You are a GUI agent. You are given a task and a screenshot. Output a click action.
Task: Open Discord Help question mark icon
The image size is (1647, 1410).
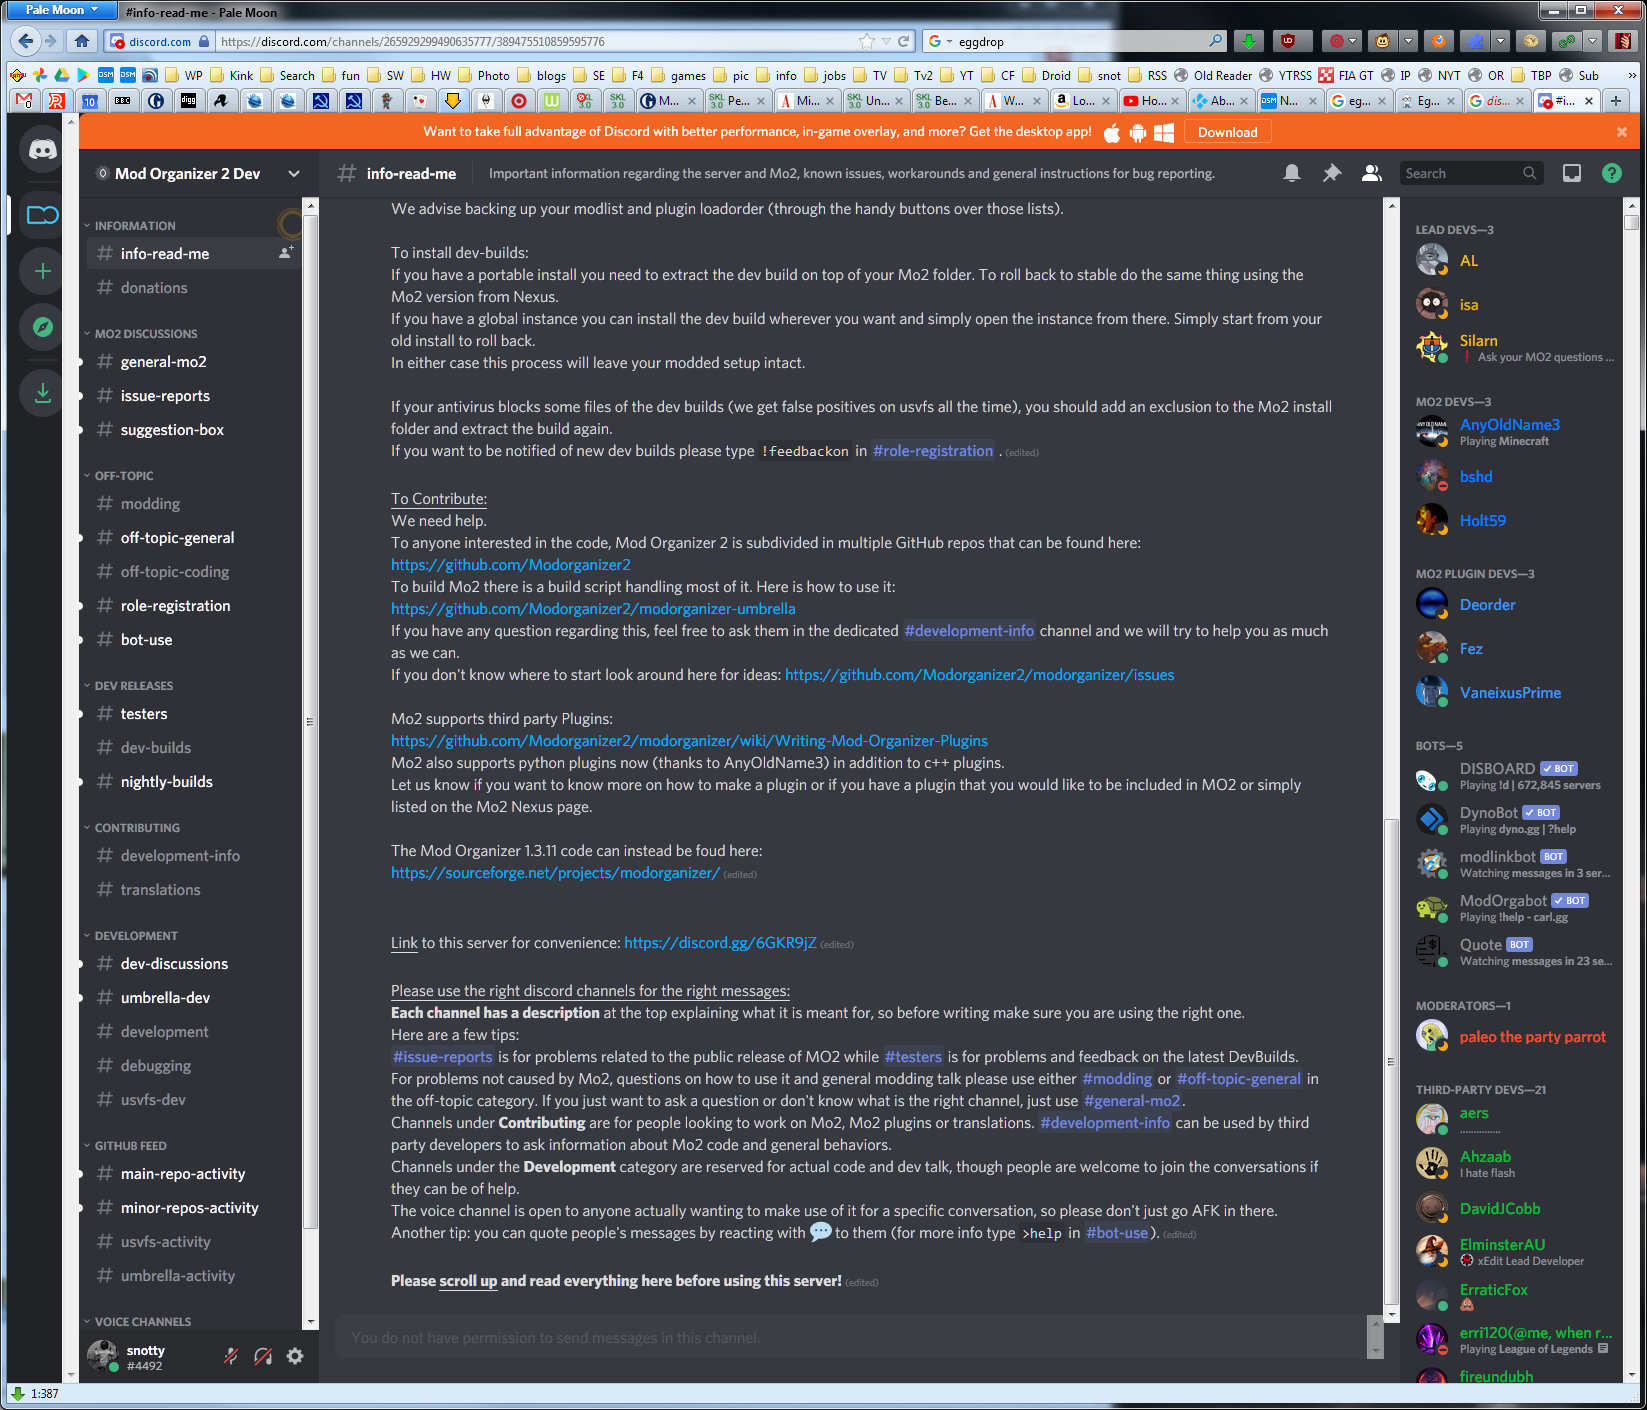[1611, 173]
